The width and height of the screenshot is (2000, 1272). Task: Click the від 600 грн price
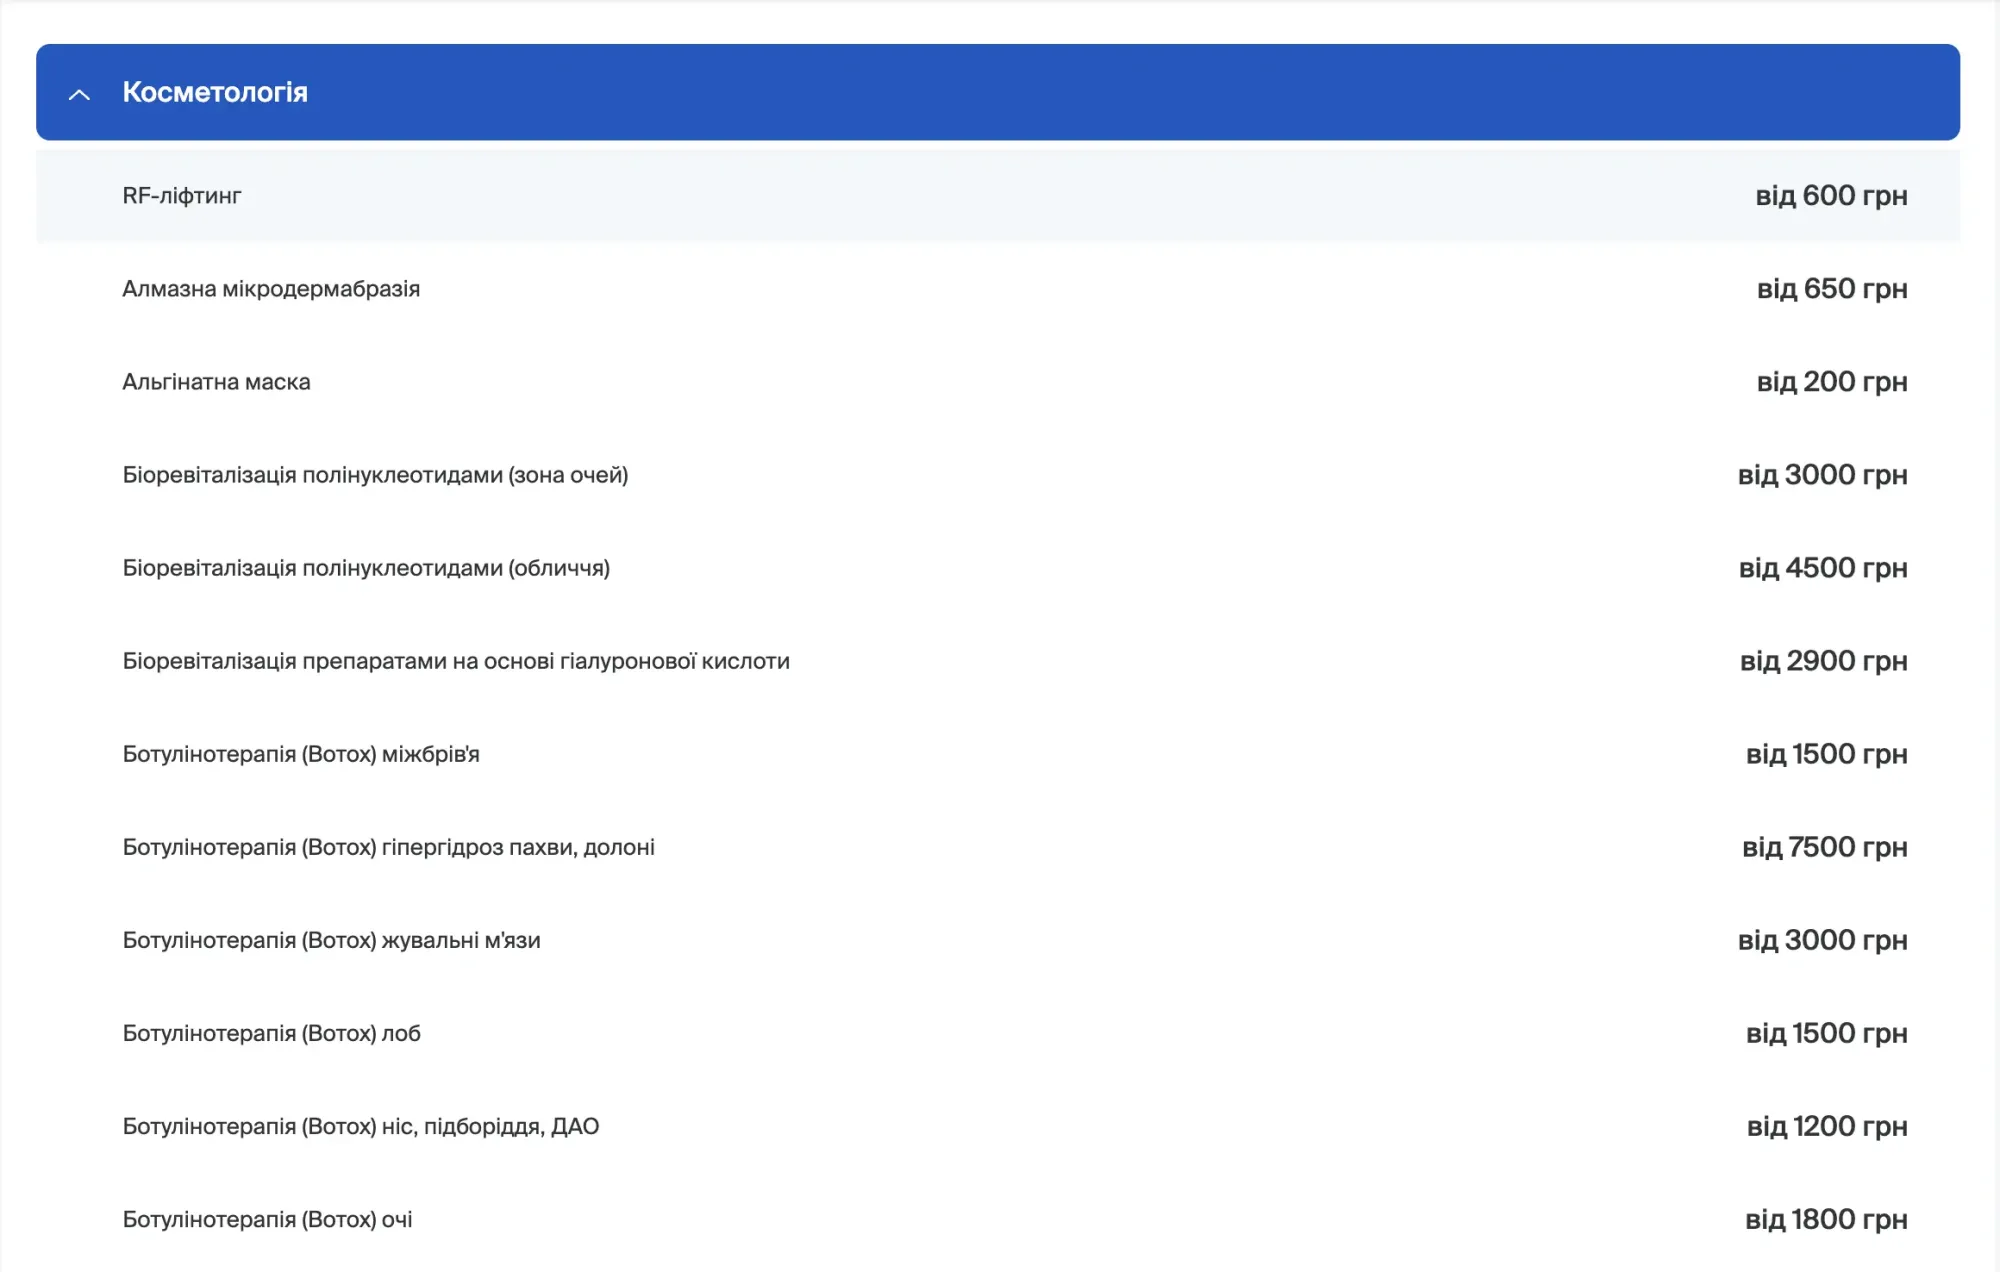pyautogui.click(x=1831, y=196)
